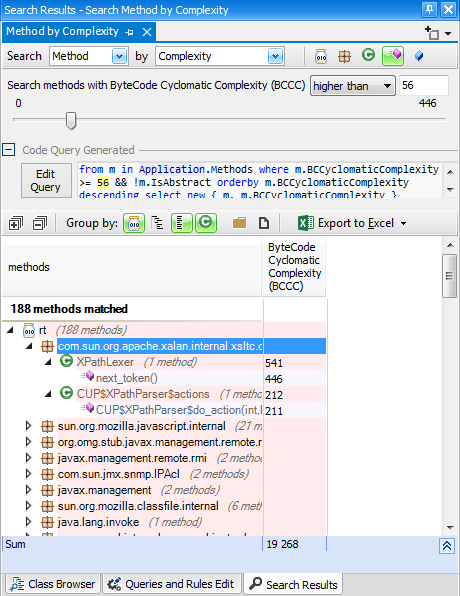Click the results list scrollbar thumb

pyautogui.click(x=450, y=276)
